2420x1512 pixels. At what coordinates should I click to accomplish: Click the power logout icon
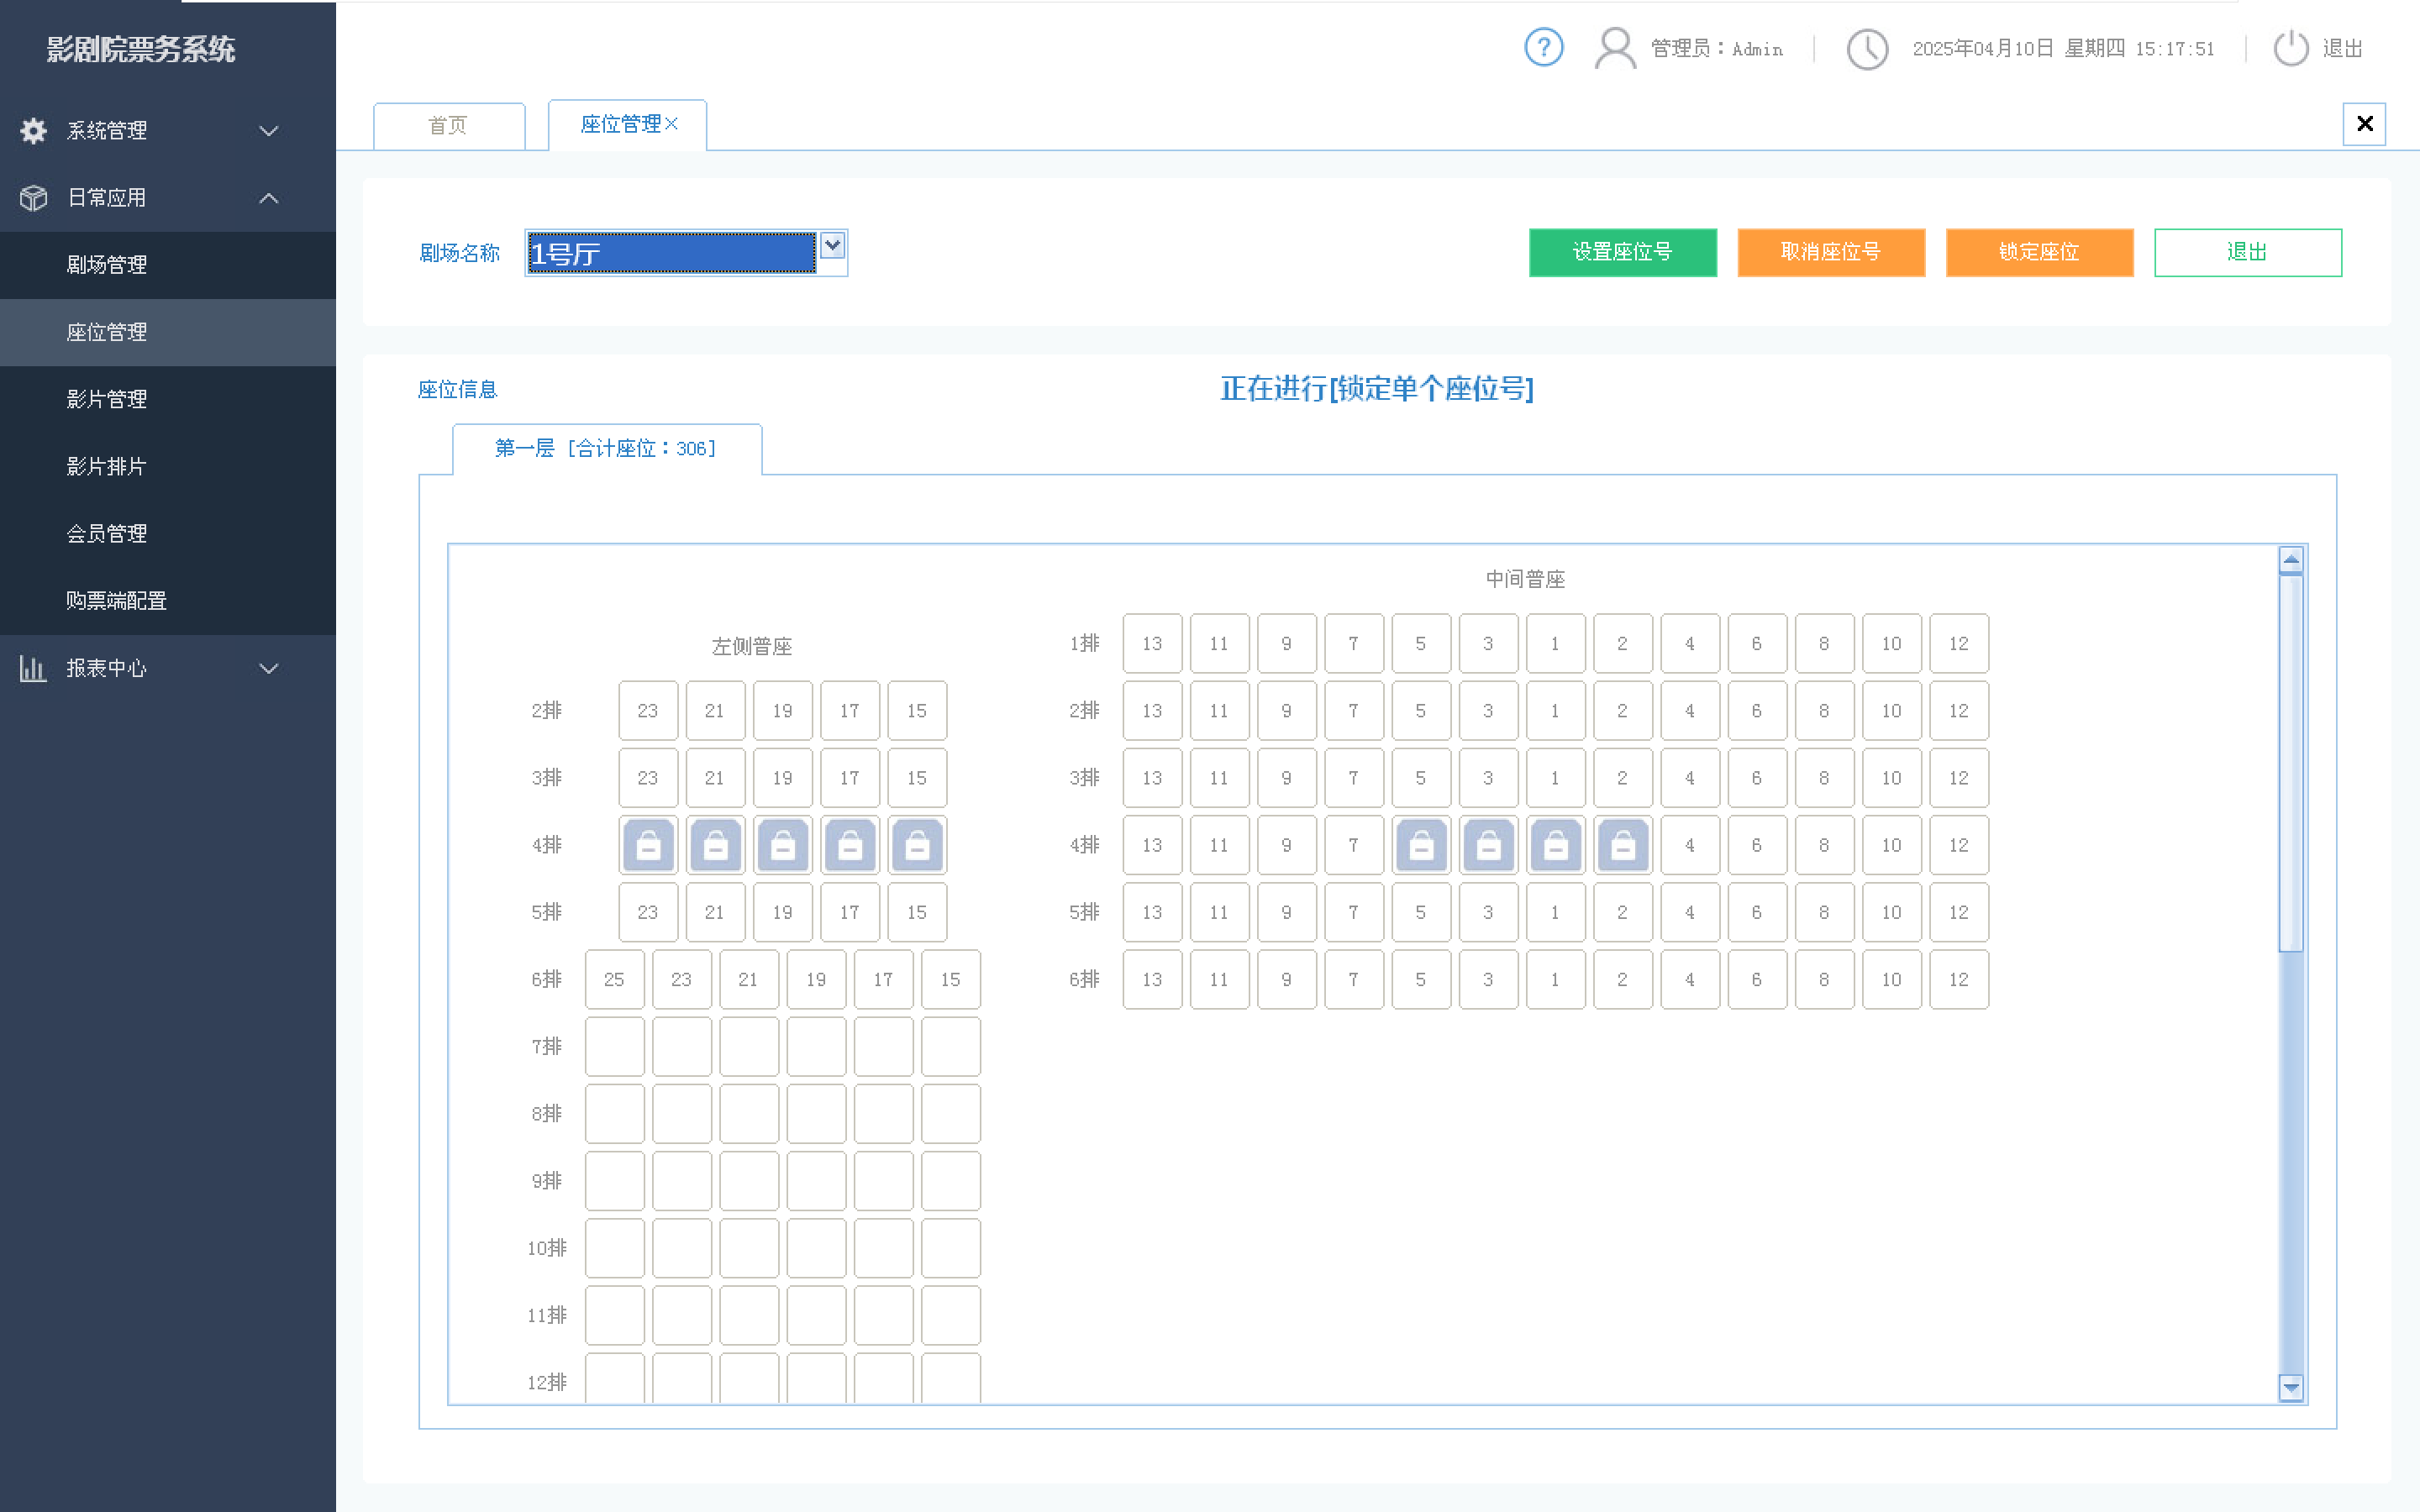pos(2290,48)
